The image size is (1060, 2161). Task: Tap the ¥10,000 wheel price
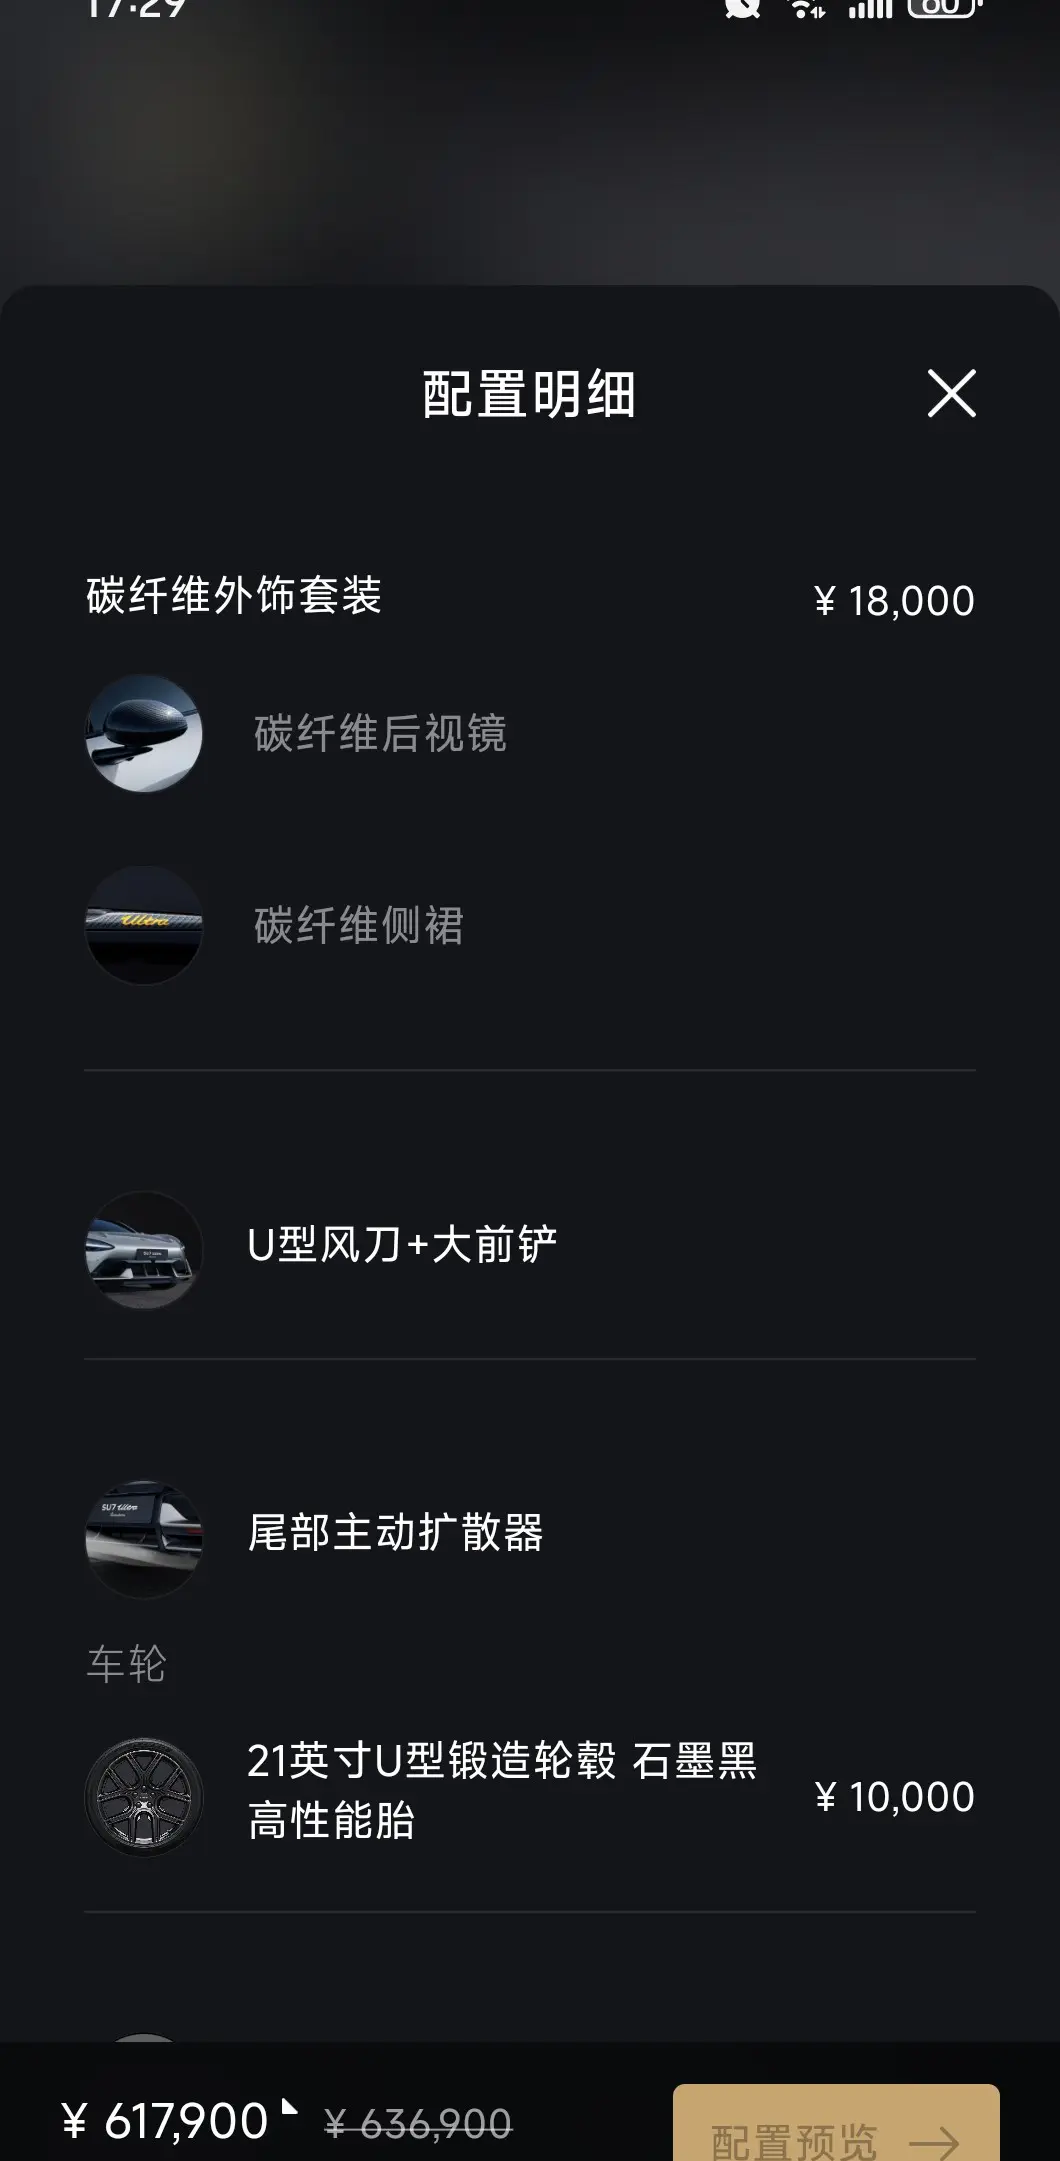click(894, 1797)
